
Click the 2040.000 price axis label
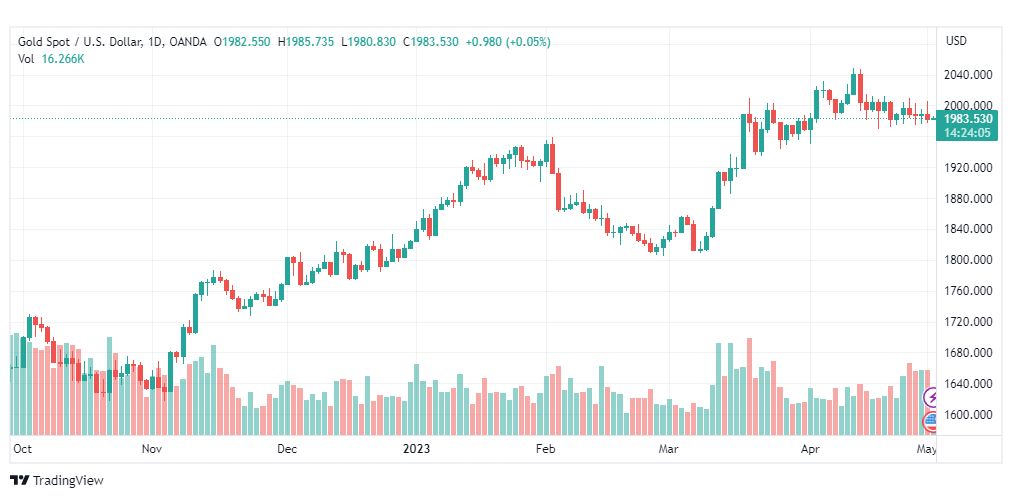click(967, 75)
